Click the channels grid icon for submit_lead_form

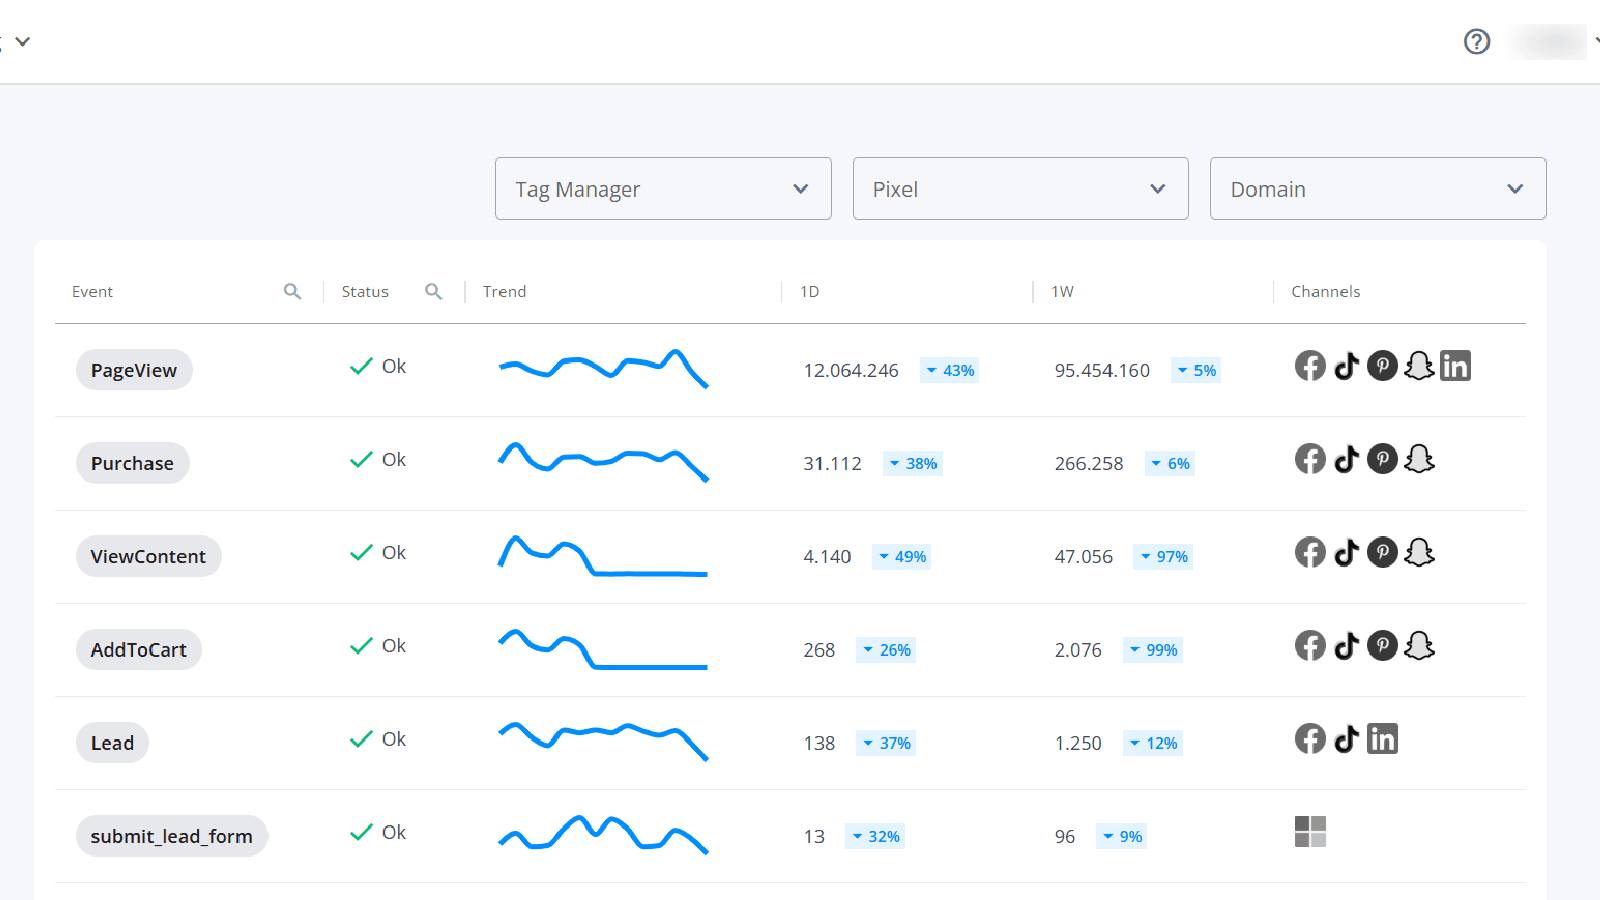pyautogui.click(x=1311, y=831)
